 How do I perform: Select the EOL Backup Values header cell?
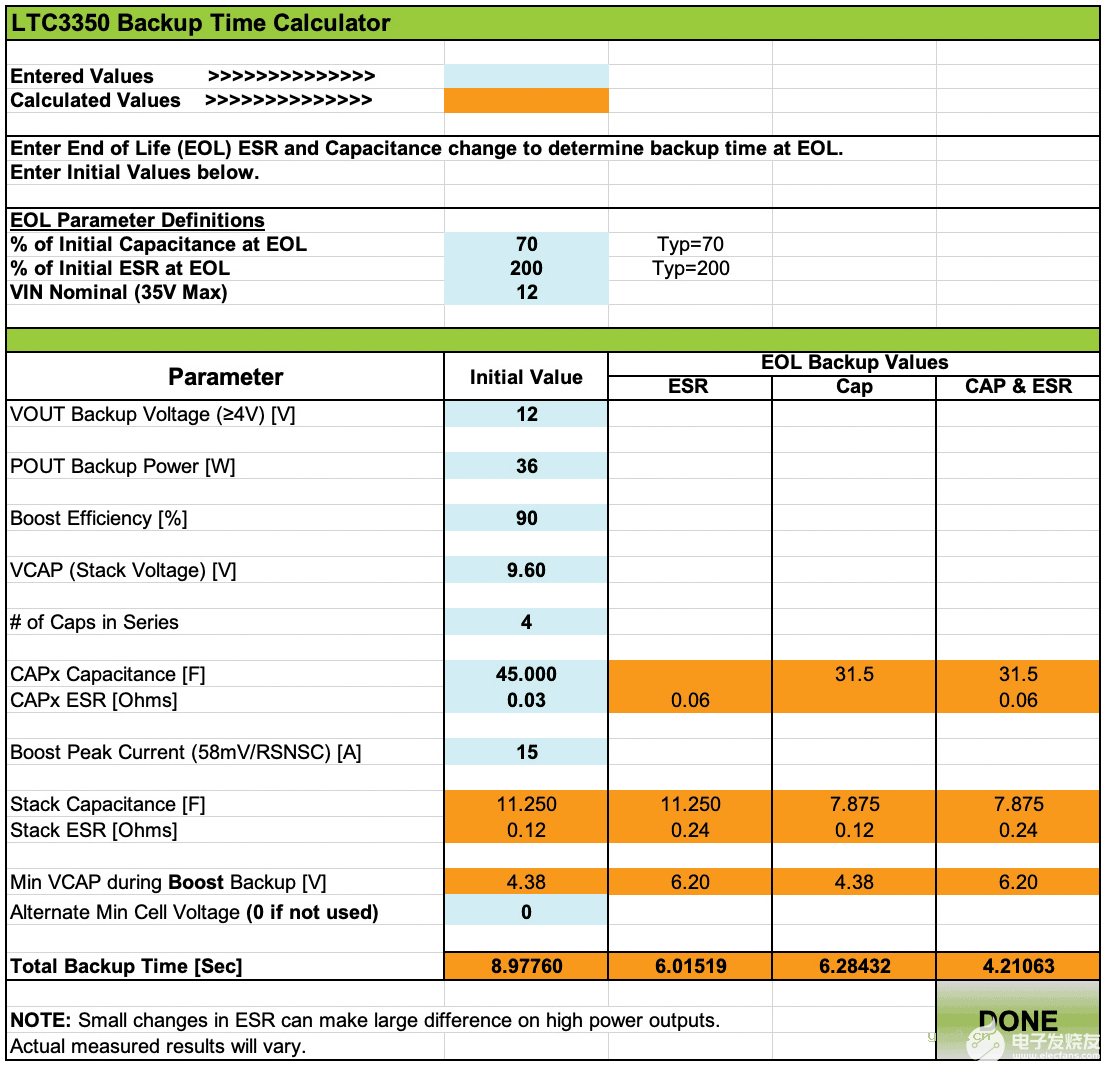(x=854, y=363)
